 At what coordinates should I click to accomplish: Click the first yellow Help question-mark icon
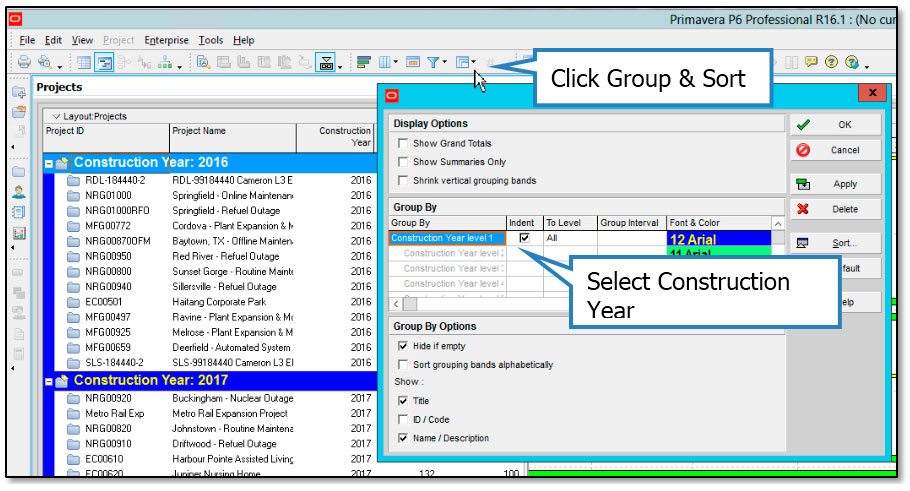point(832,62)
